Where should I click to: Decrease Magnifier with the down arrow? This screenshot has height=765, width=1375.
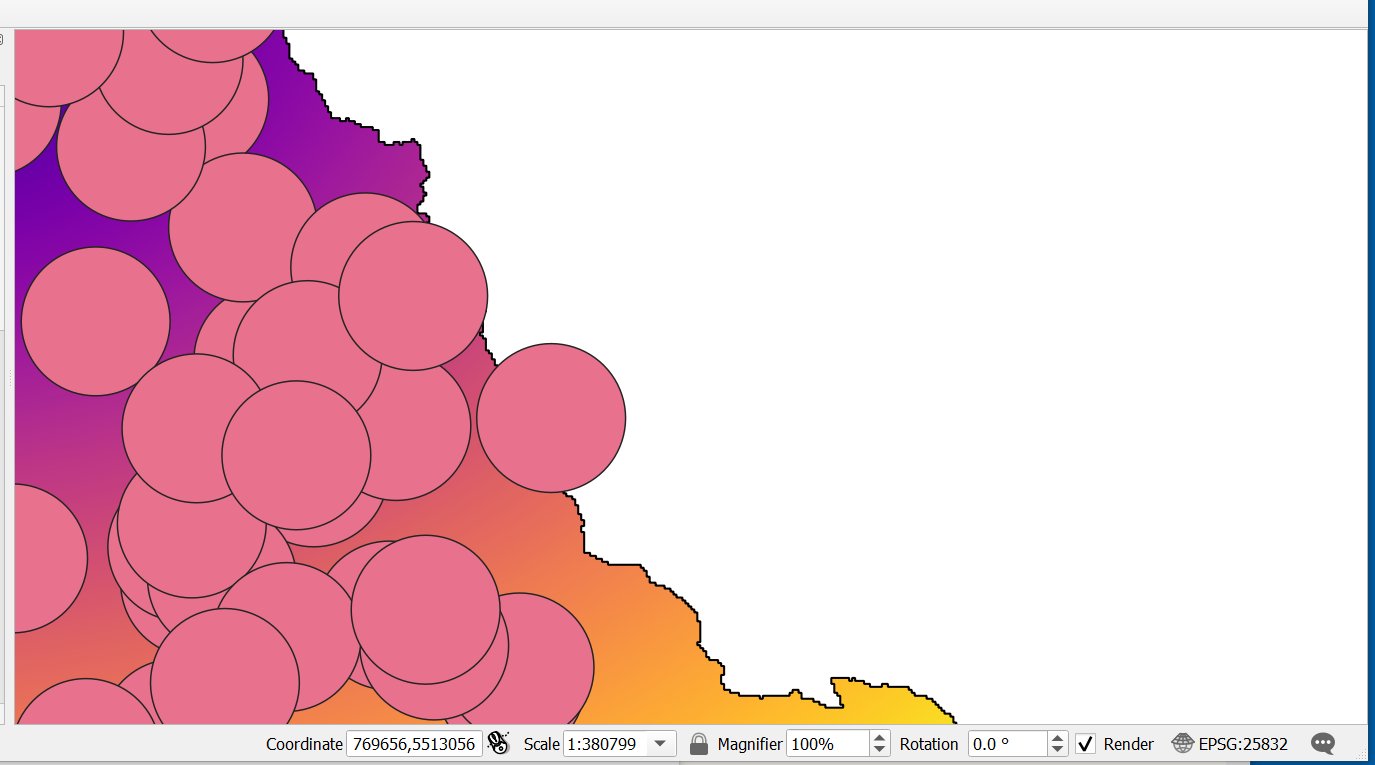coord(880,750)
